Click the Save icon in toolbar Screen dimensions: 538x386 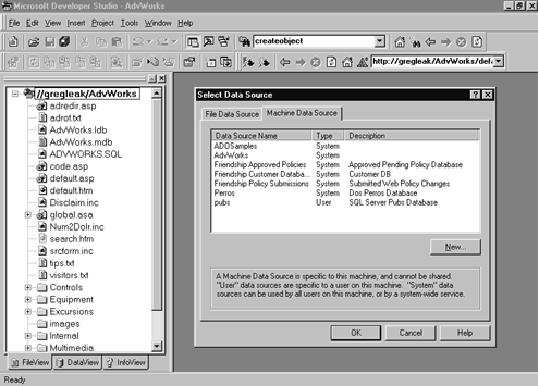point(50,42)
